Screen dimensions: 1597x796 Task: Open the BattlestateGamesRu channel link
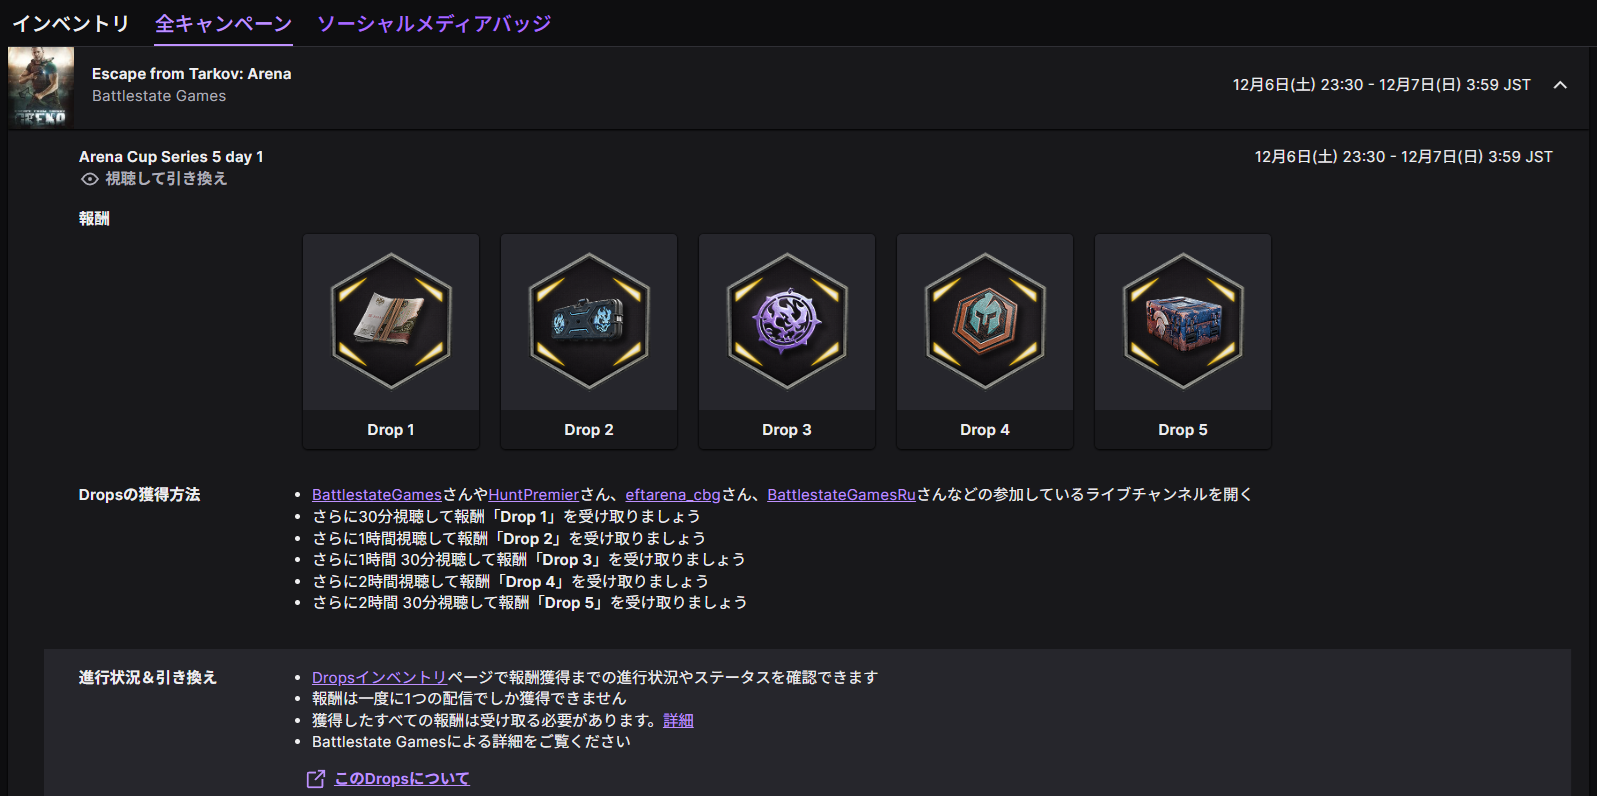842,495
